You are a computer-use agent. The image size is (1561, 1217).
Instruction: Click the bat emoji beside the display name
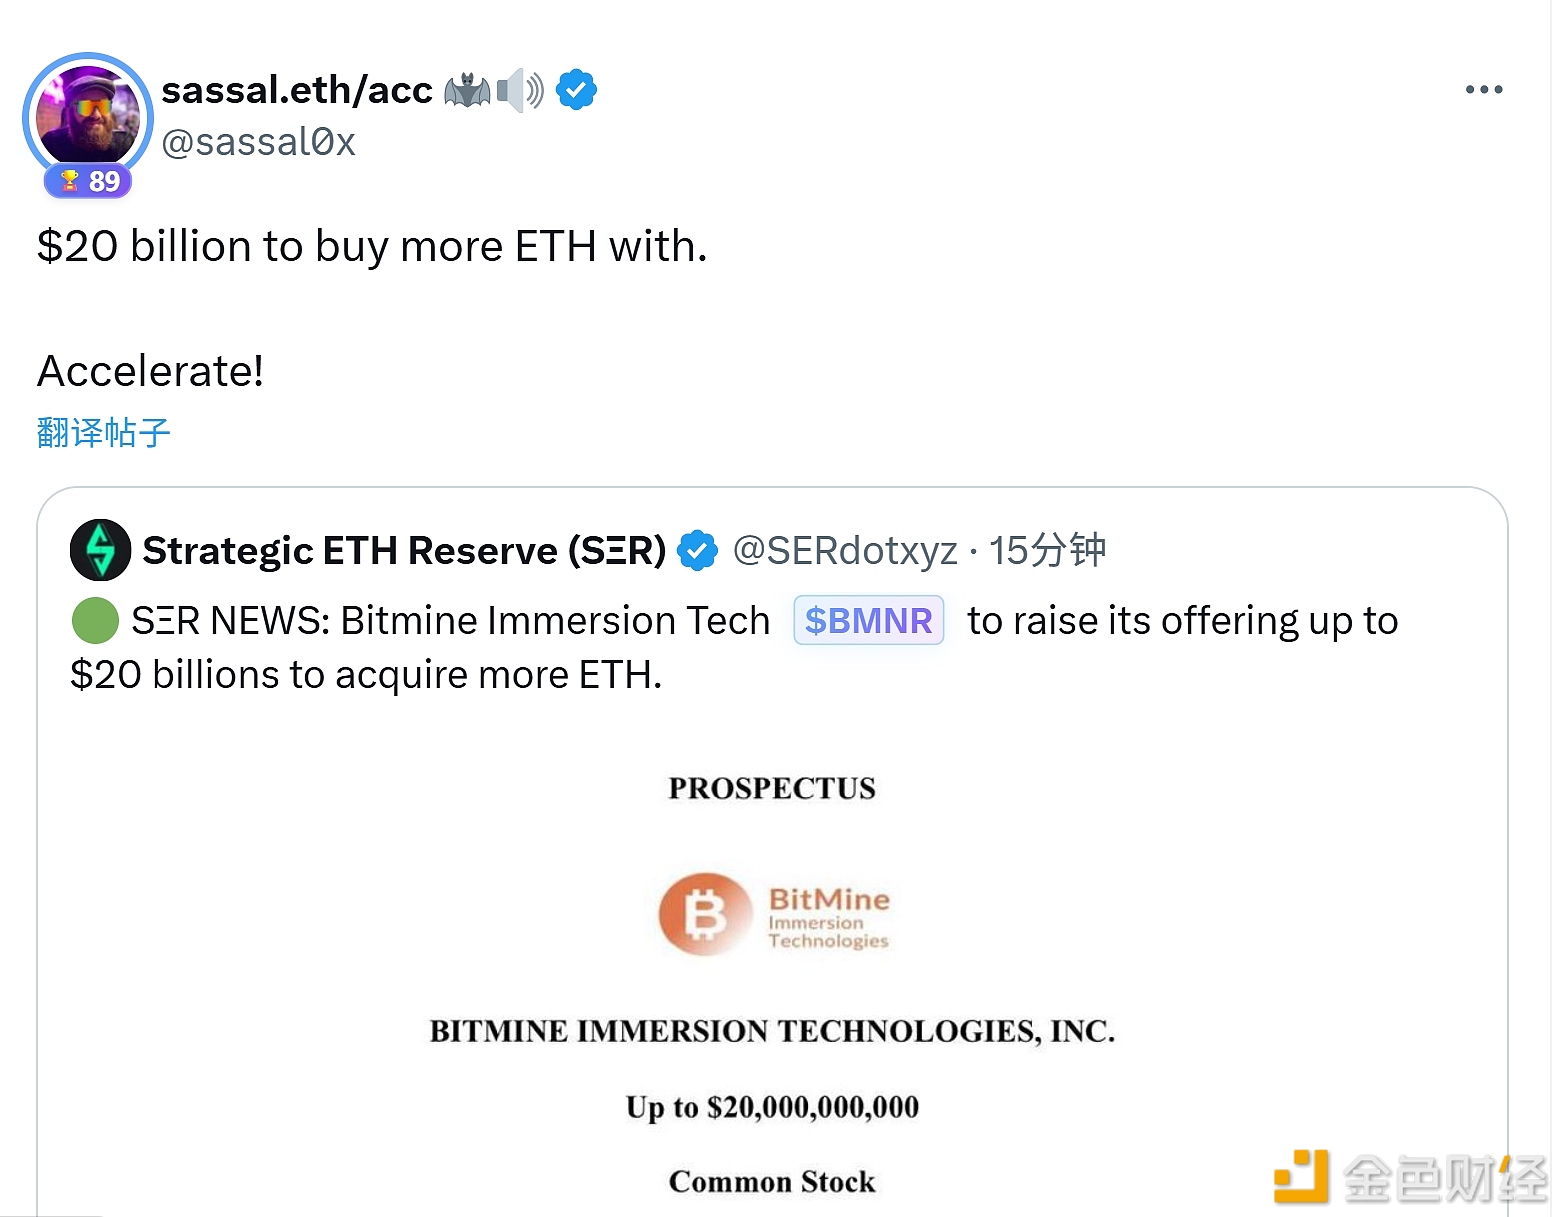pyautogui.click(x=467, y=91)
